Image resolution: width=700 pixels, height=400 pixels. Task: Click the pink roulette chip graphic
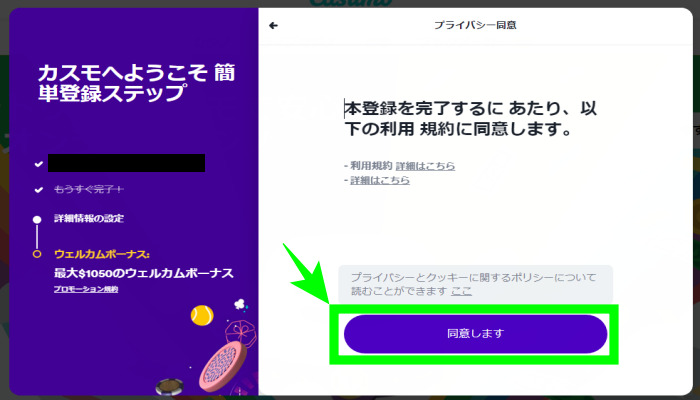(222, 360)
